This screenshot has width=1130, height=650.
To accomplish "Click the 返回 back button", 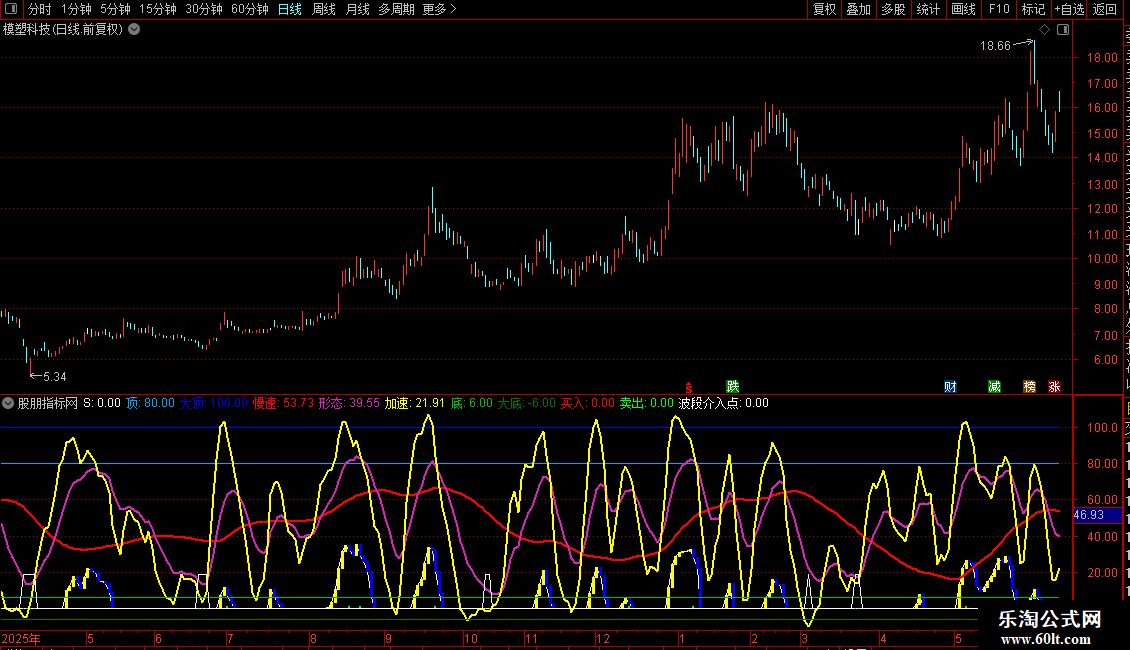I will [1105, 9].
